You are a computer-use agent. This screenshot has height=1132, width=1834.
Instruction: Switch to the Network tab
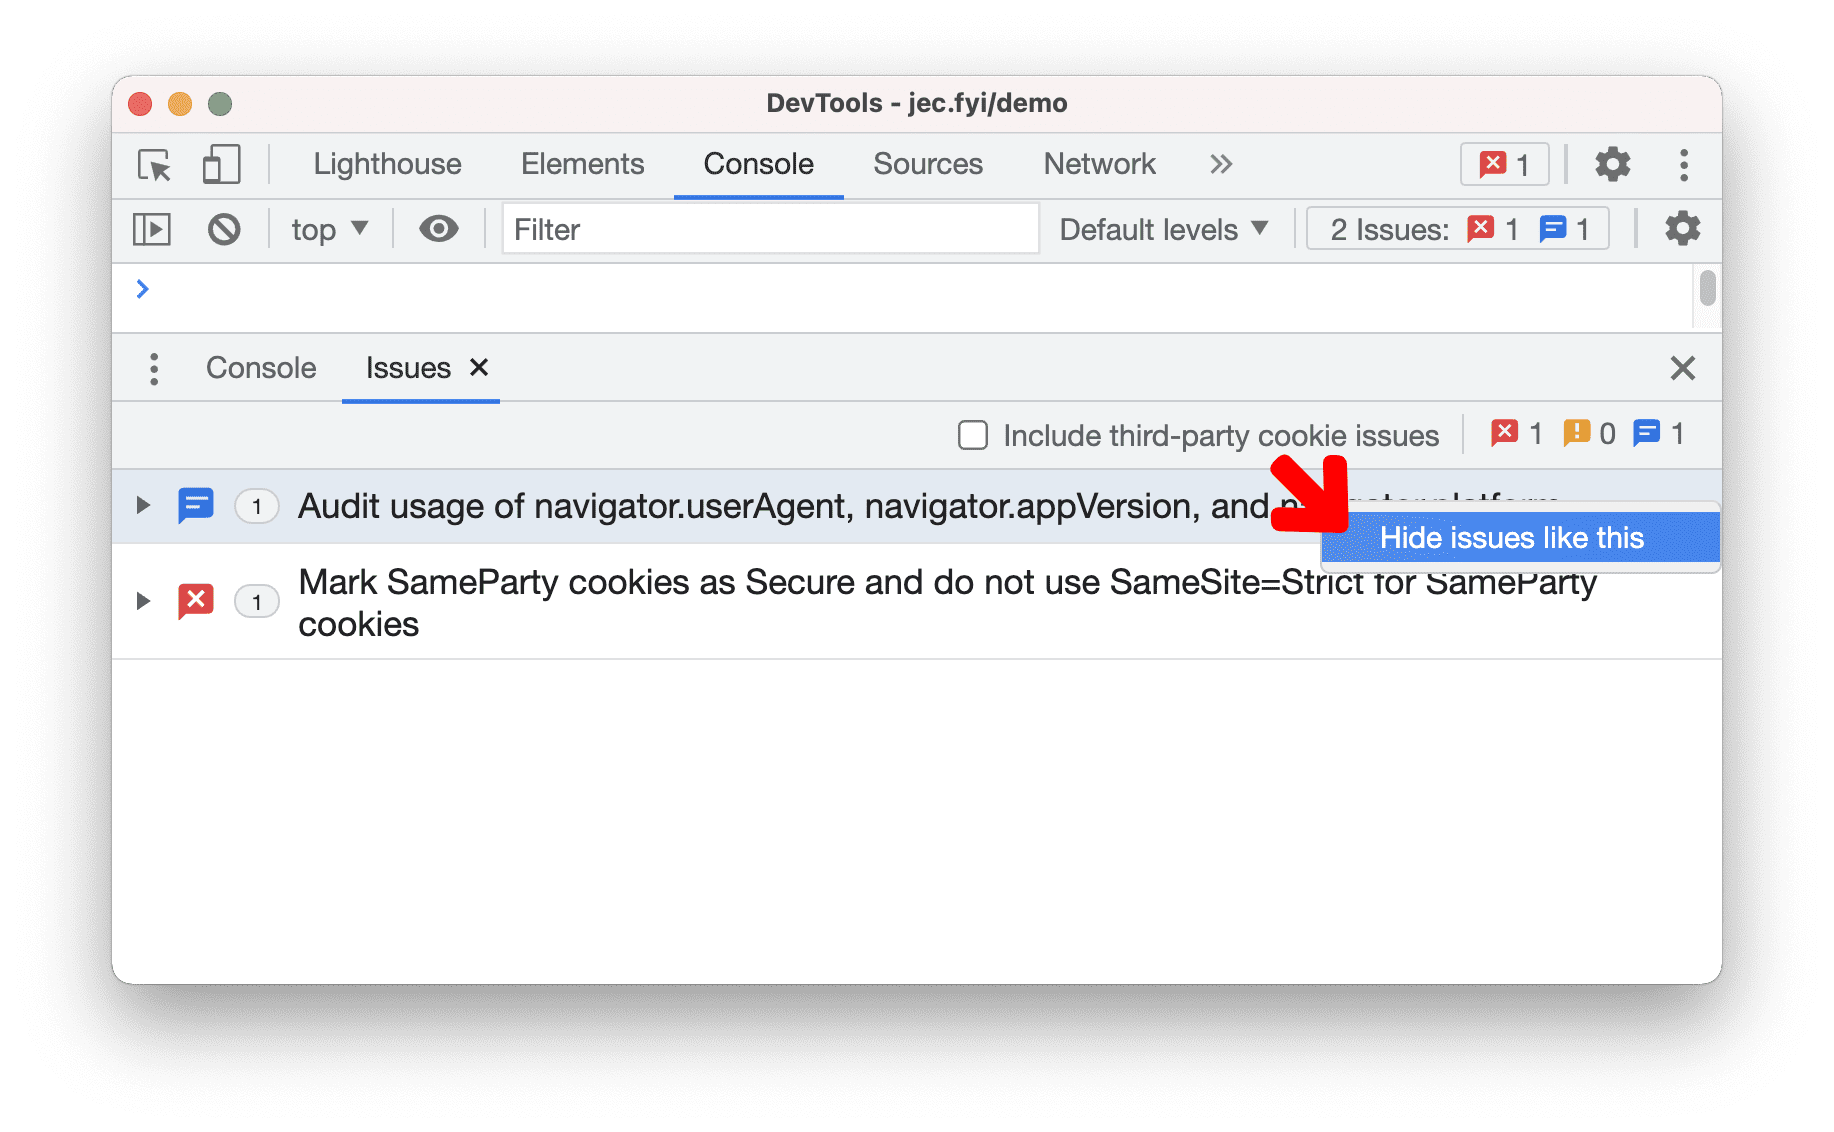tap(1099, 164)
